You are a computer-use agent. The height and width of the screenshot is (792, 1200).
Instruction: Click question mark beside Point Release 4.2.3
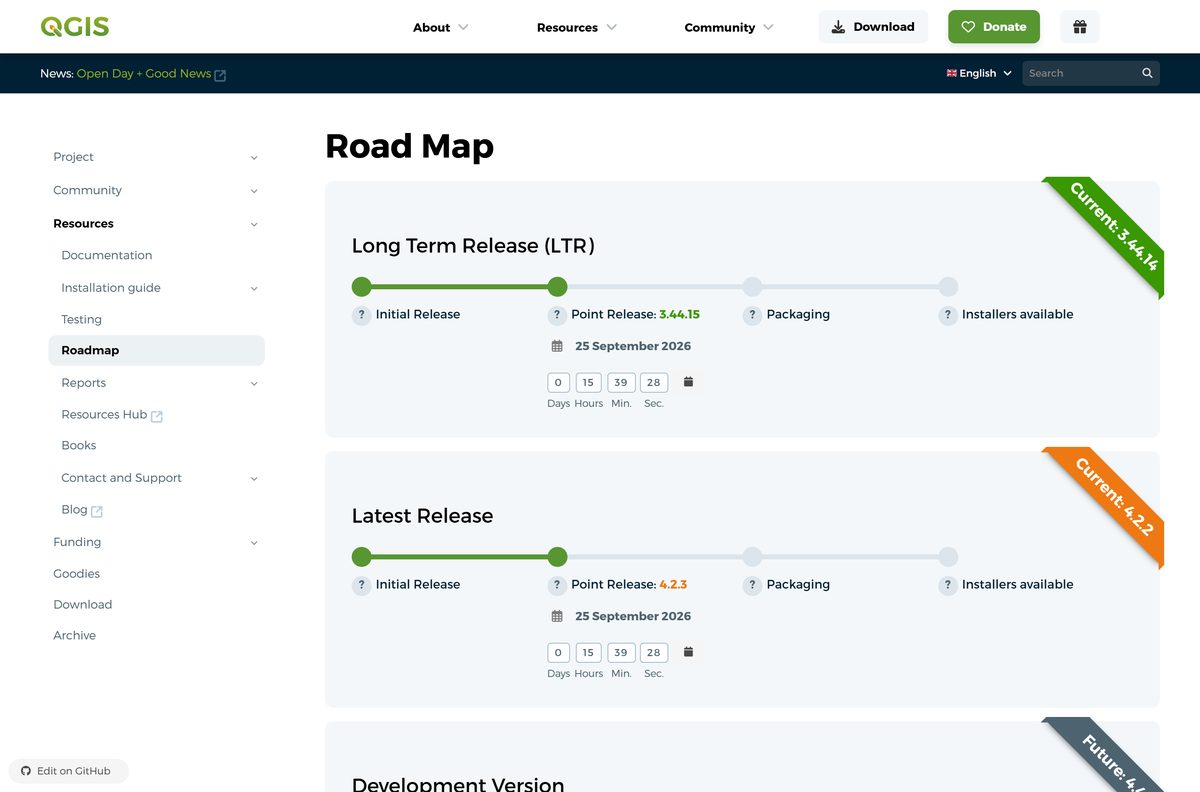click(x=557, y=585)
